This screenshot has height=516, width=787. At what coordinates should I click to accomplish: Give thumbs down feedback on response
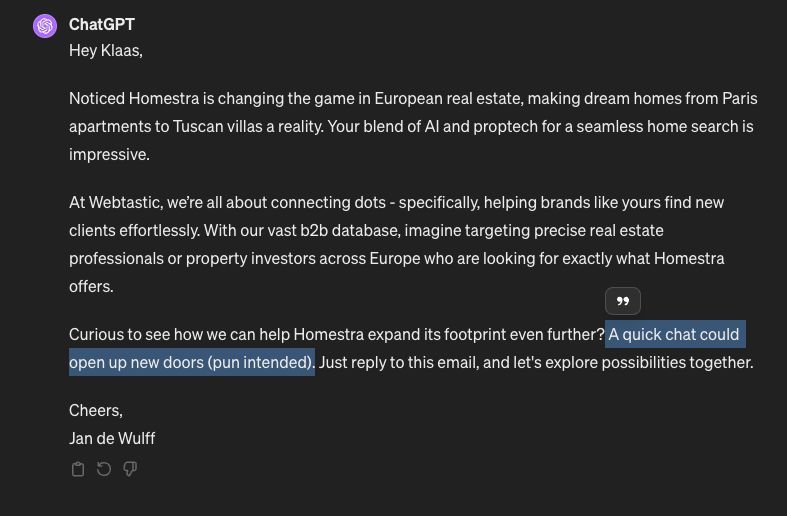pos(130,469)
